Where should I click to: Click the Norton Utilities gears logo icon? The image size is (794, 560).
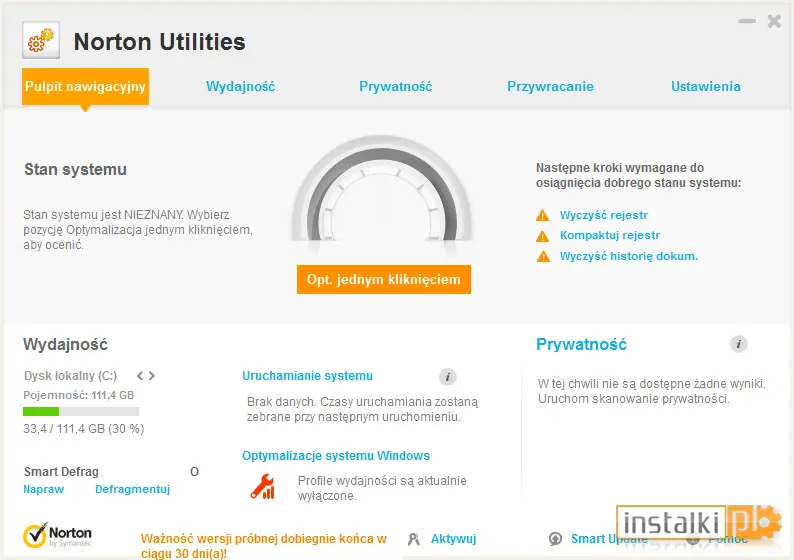click(x=41, y=40)
